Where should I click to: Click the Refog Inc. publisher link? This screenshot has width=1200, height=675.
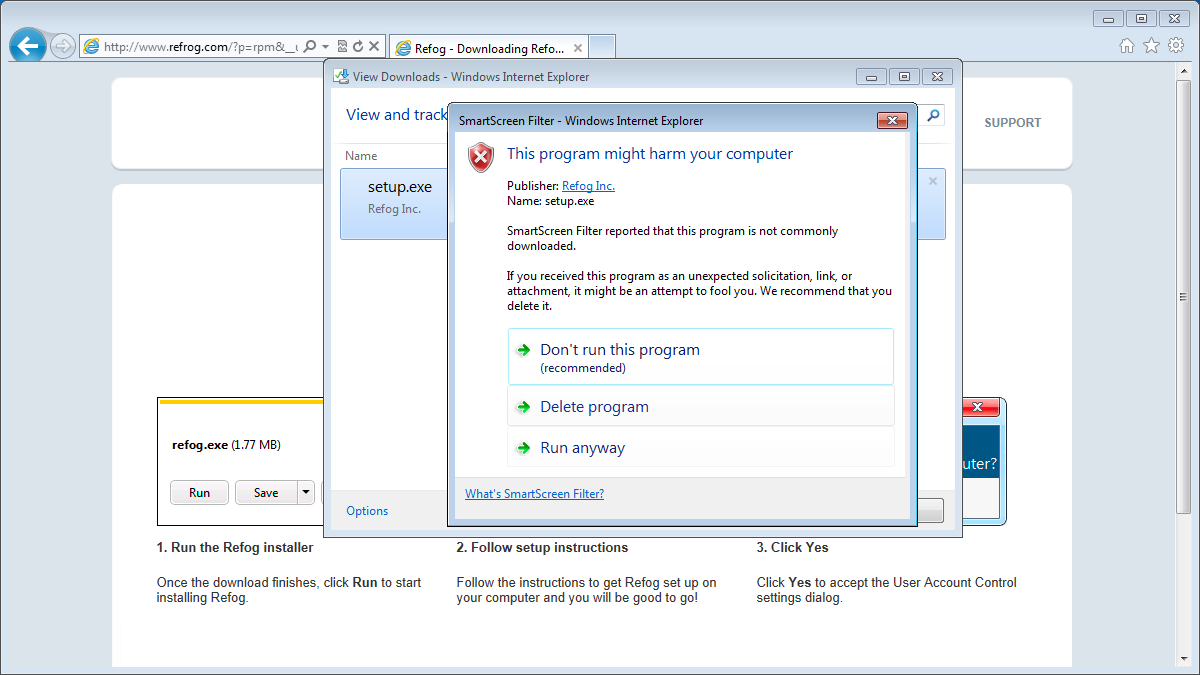588,186
